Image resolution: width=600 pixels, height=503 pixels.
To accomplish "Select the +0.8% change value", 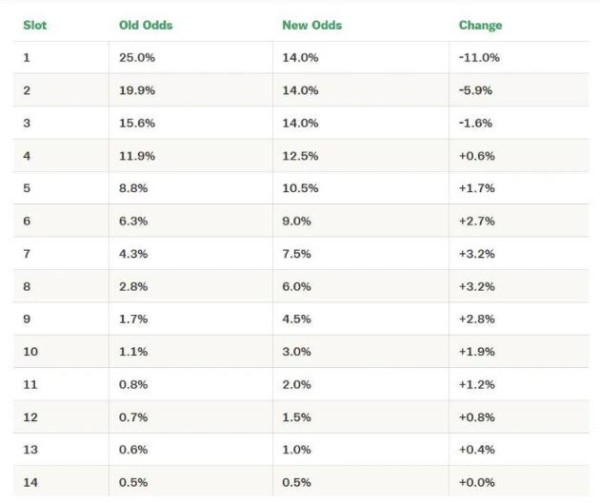I will [477, 416].
